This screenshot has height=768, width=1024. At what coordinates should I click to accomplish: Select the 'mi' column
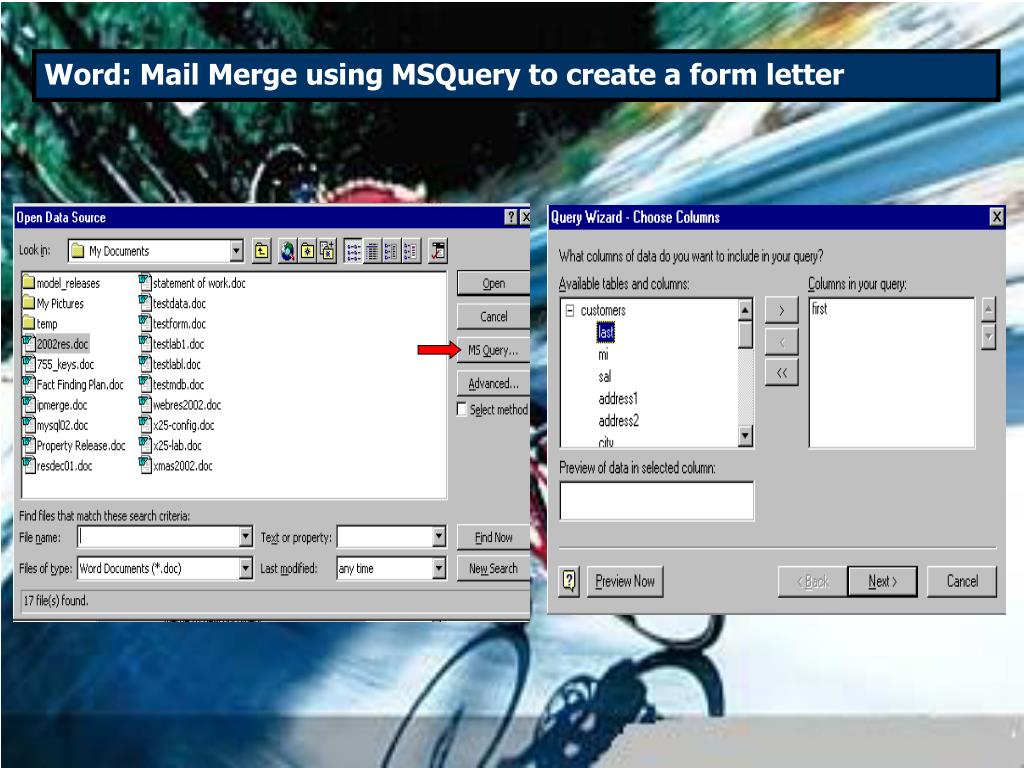(x=603, y=355)
